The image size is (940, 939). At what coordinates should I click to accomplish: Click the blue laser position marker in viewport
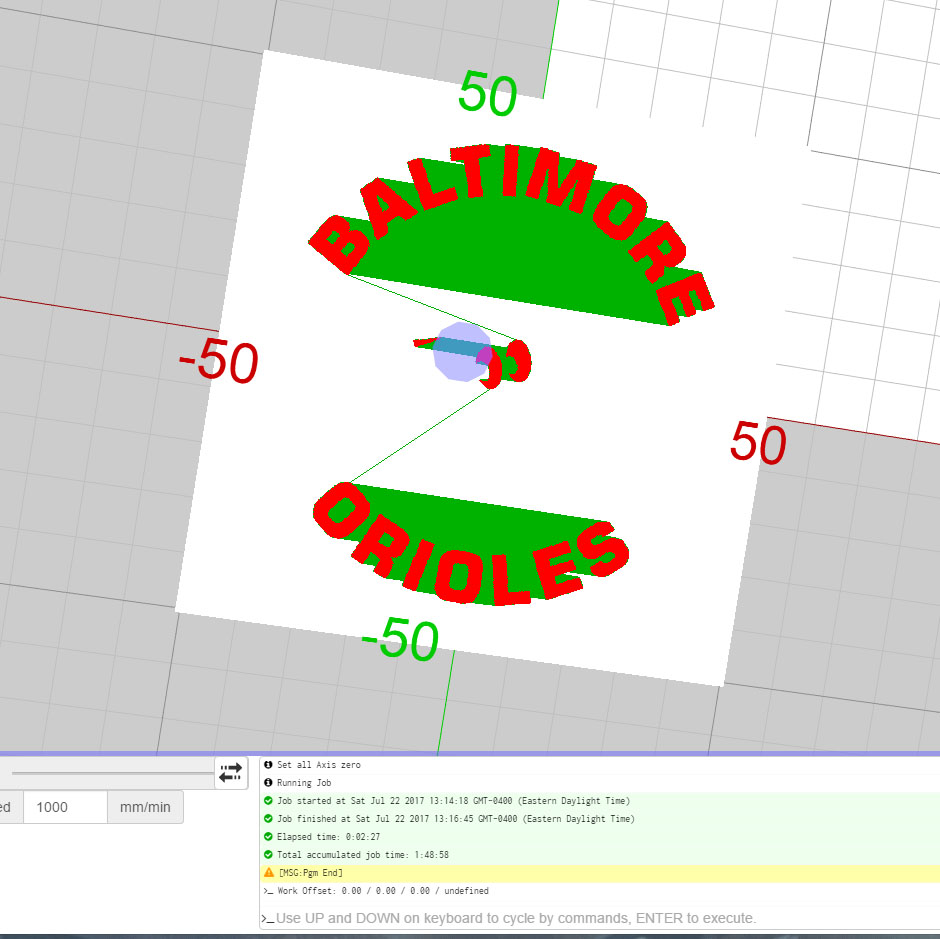[x=462, y=351]
